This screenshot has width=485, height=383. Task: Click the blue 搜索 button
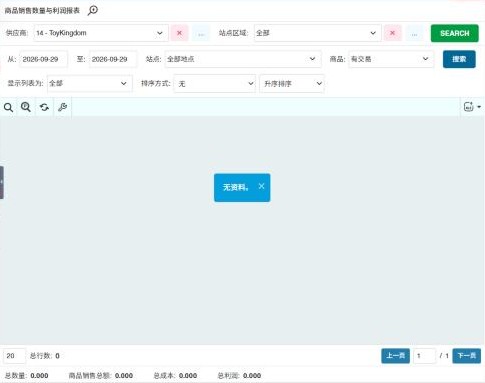tap(459, 59)
